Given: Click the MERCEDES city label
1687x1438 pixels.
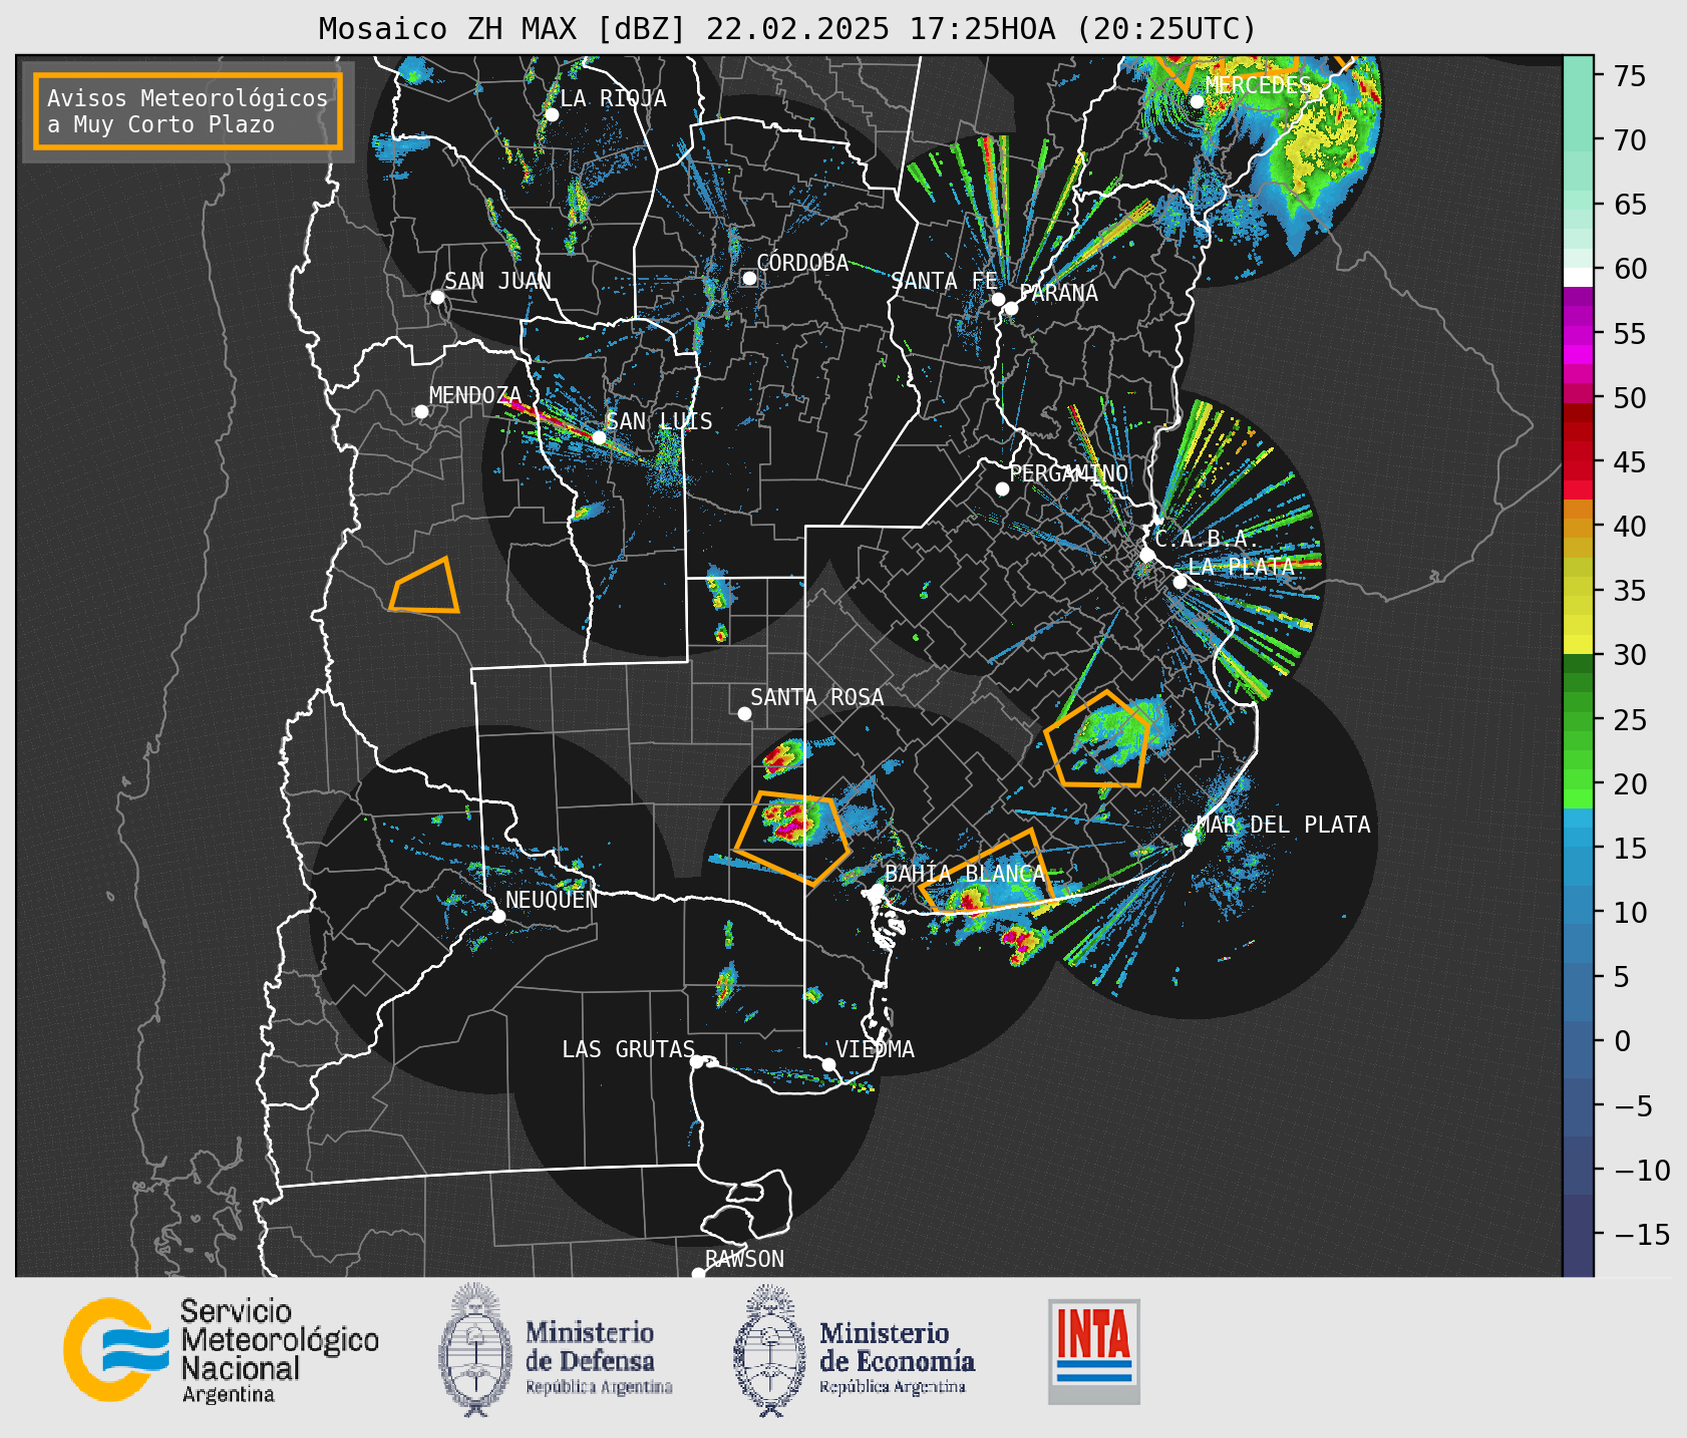Looking at the screenshot, I should coord(1258,85).
